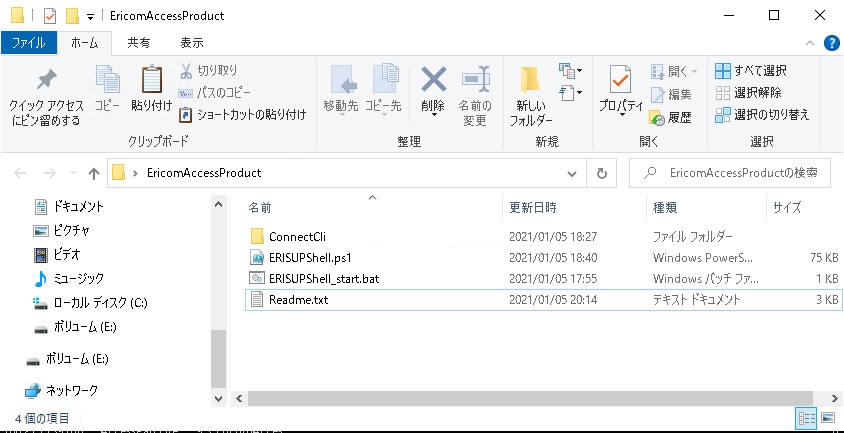Switch to the View tab
Screen dimensions: 844x433
tap(191, 43)
